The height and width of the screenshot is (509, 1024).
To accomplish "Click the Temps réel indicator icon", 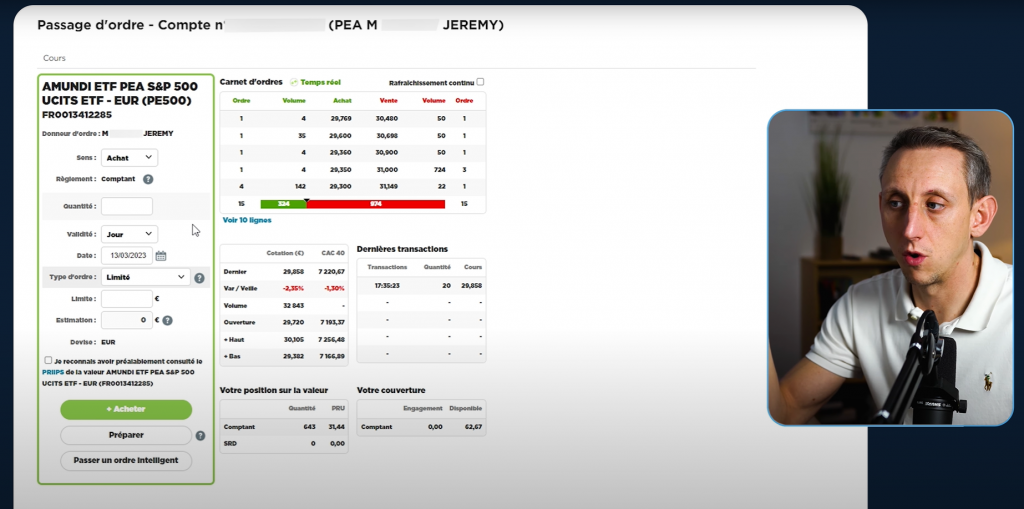I will coord(294,82).
